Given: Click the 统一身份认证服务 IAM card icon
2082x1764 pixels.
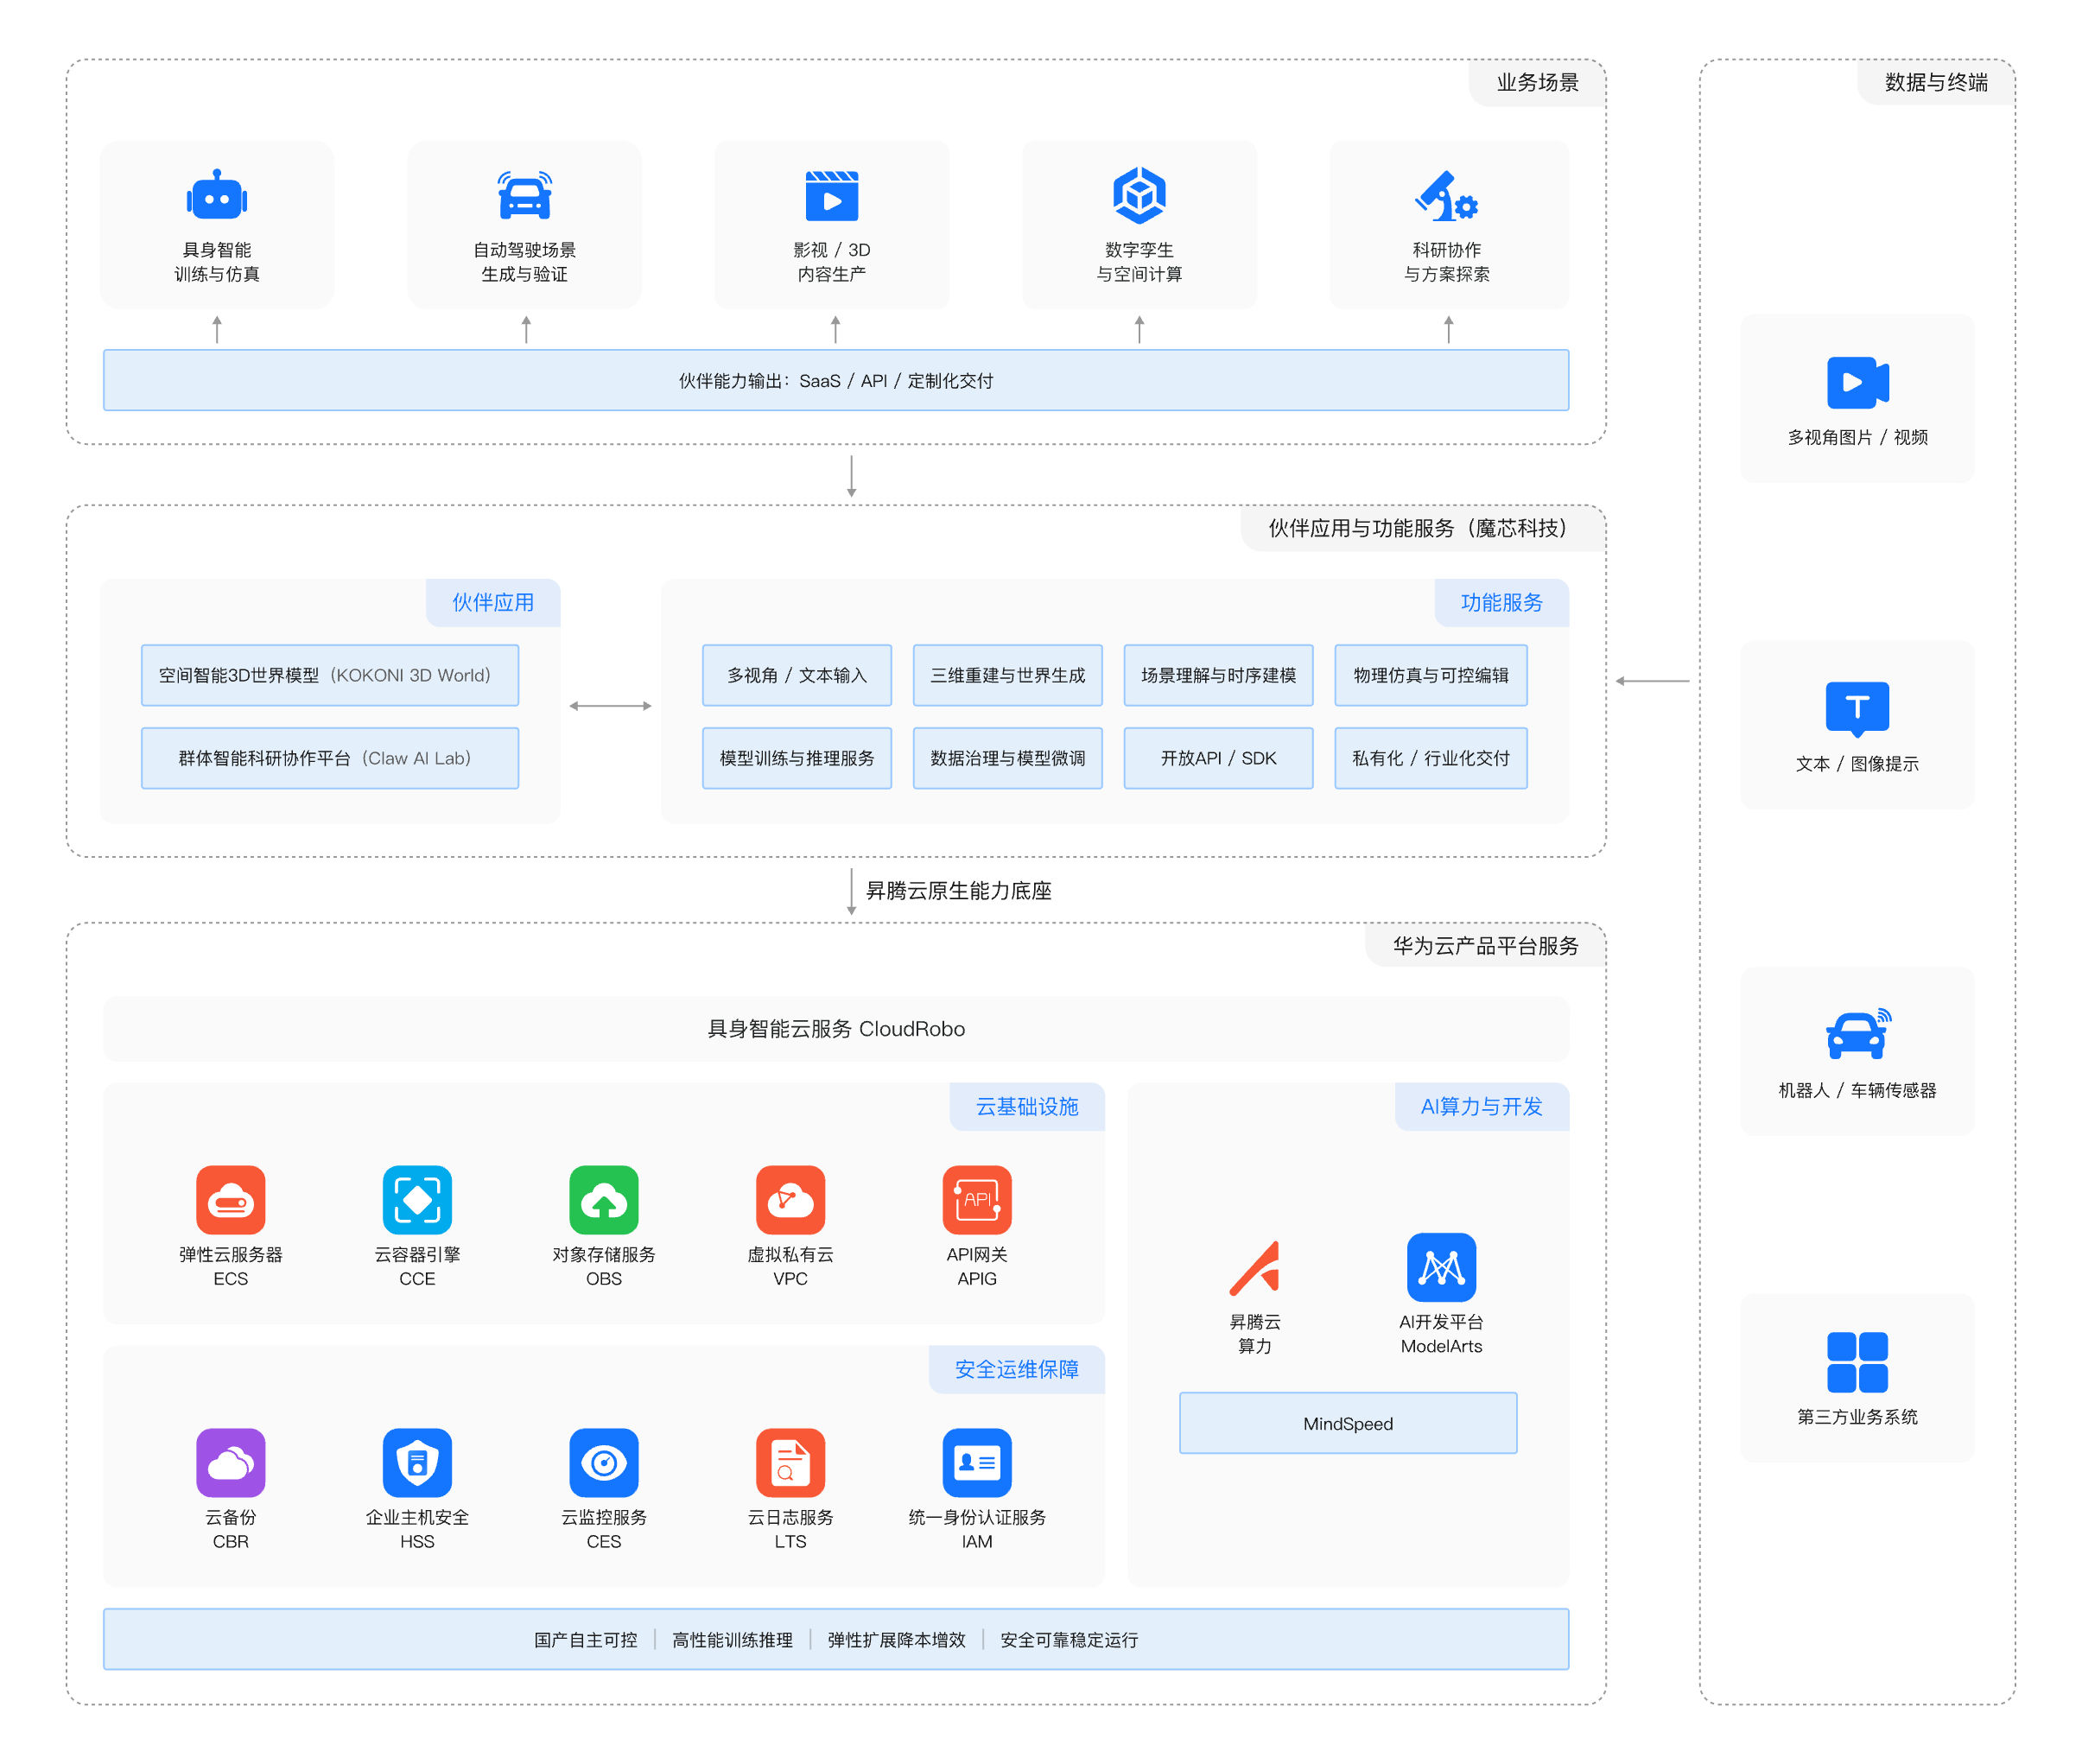Looking at the screenshot, I should pyautogui.click(x=976, y=1462).
